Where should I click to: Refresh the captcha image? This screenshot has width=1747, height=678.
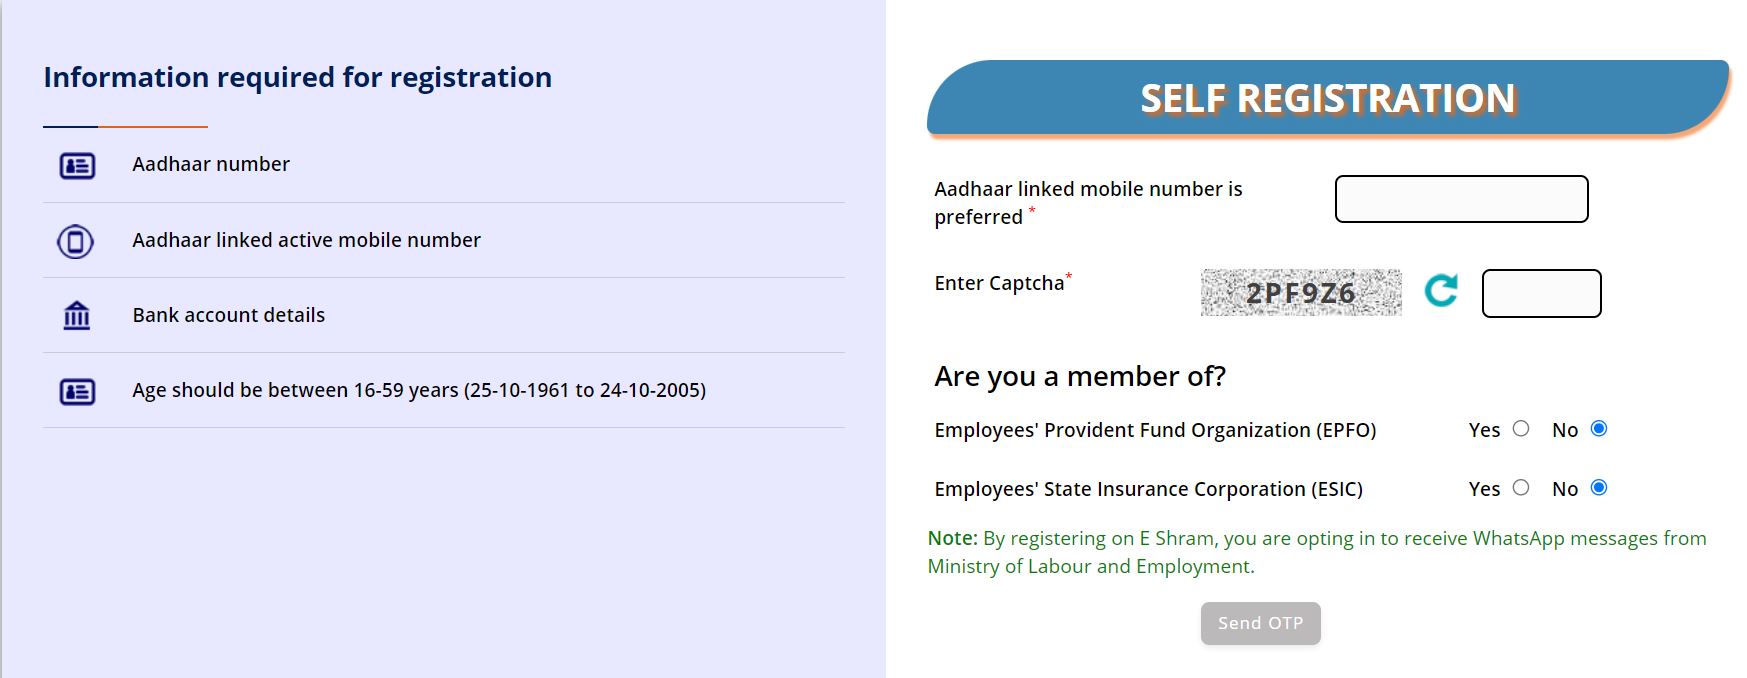click(1441, 291)
